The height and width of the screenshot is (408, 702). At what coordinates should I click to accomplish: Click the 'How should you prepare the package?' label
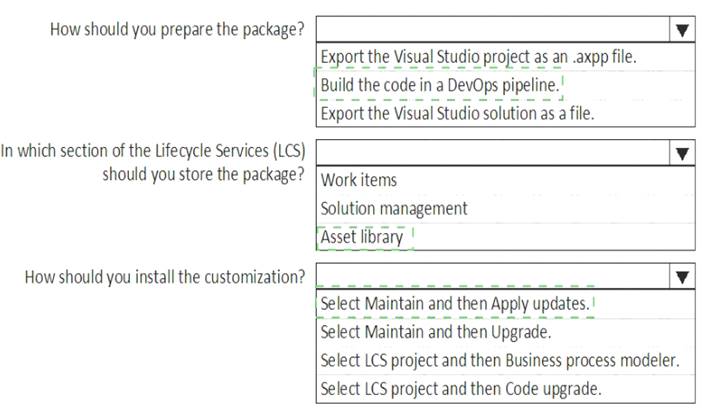(177, 30)
